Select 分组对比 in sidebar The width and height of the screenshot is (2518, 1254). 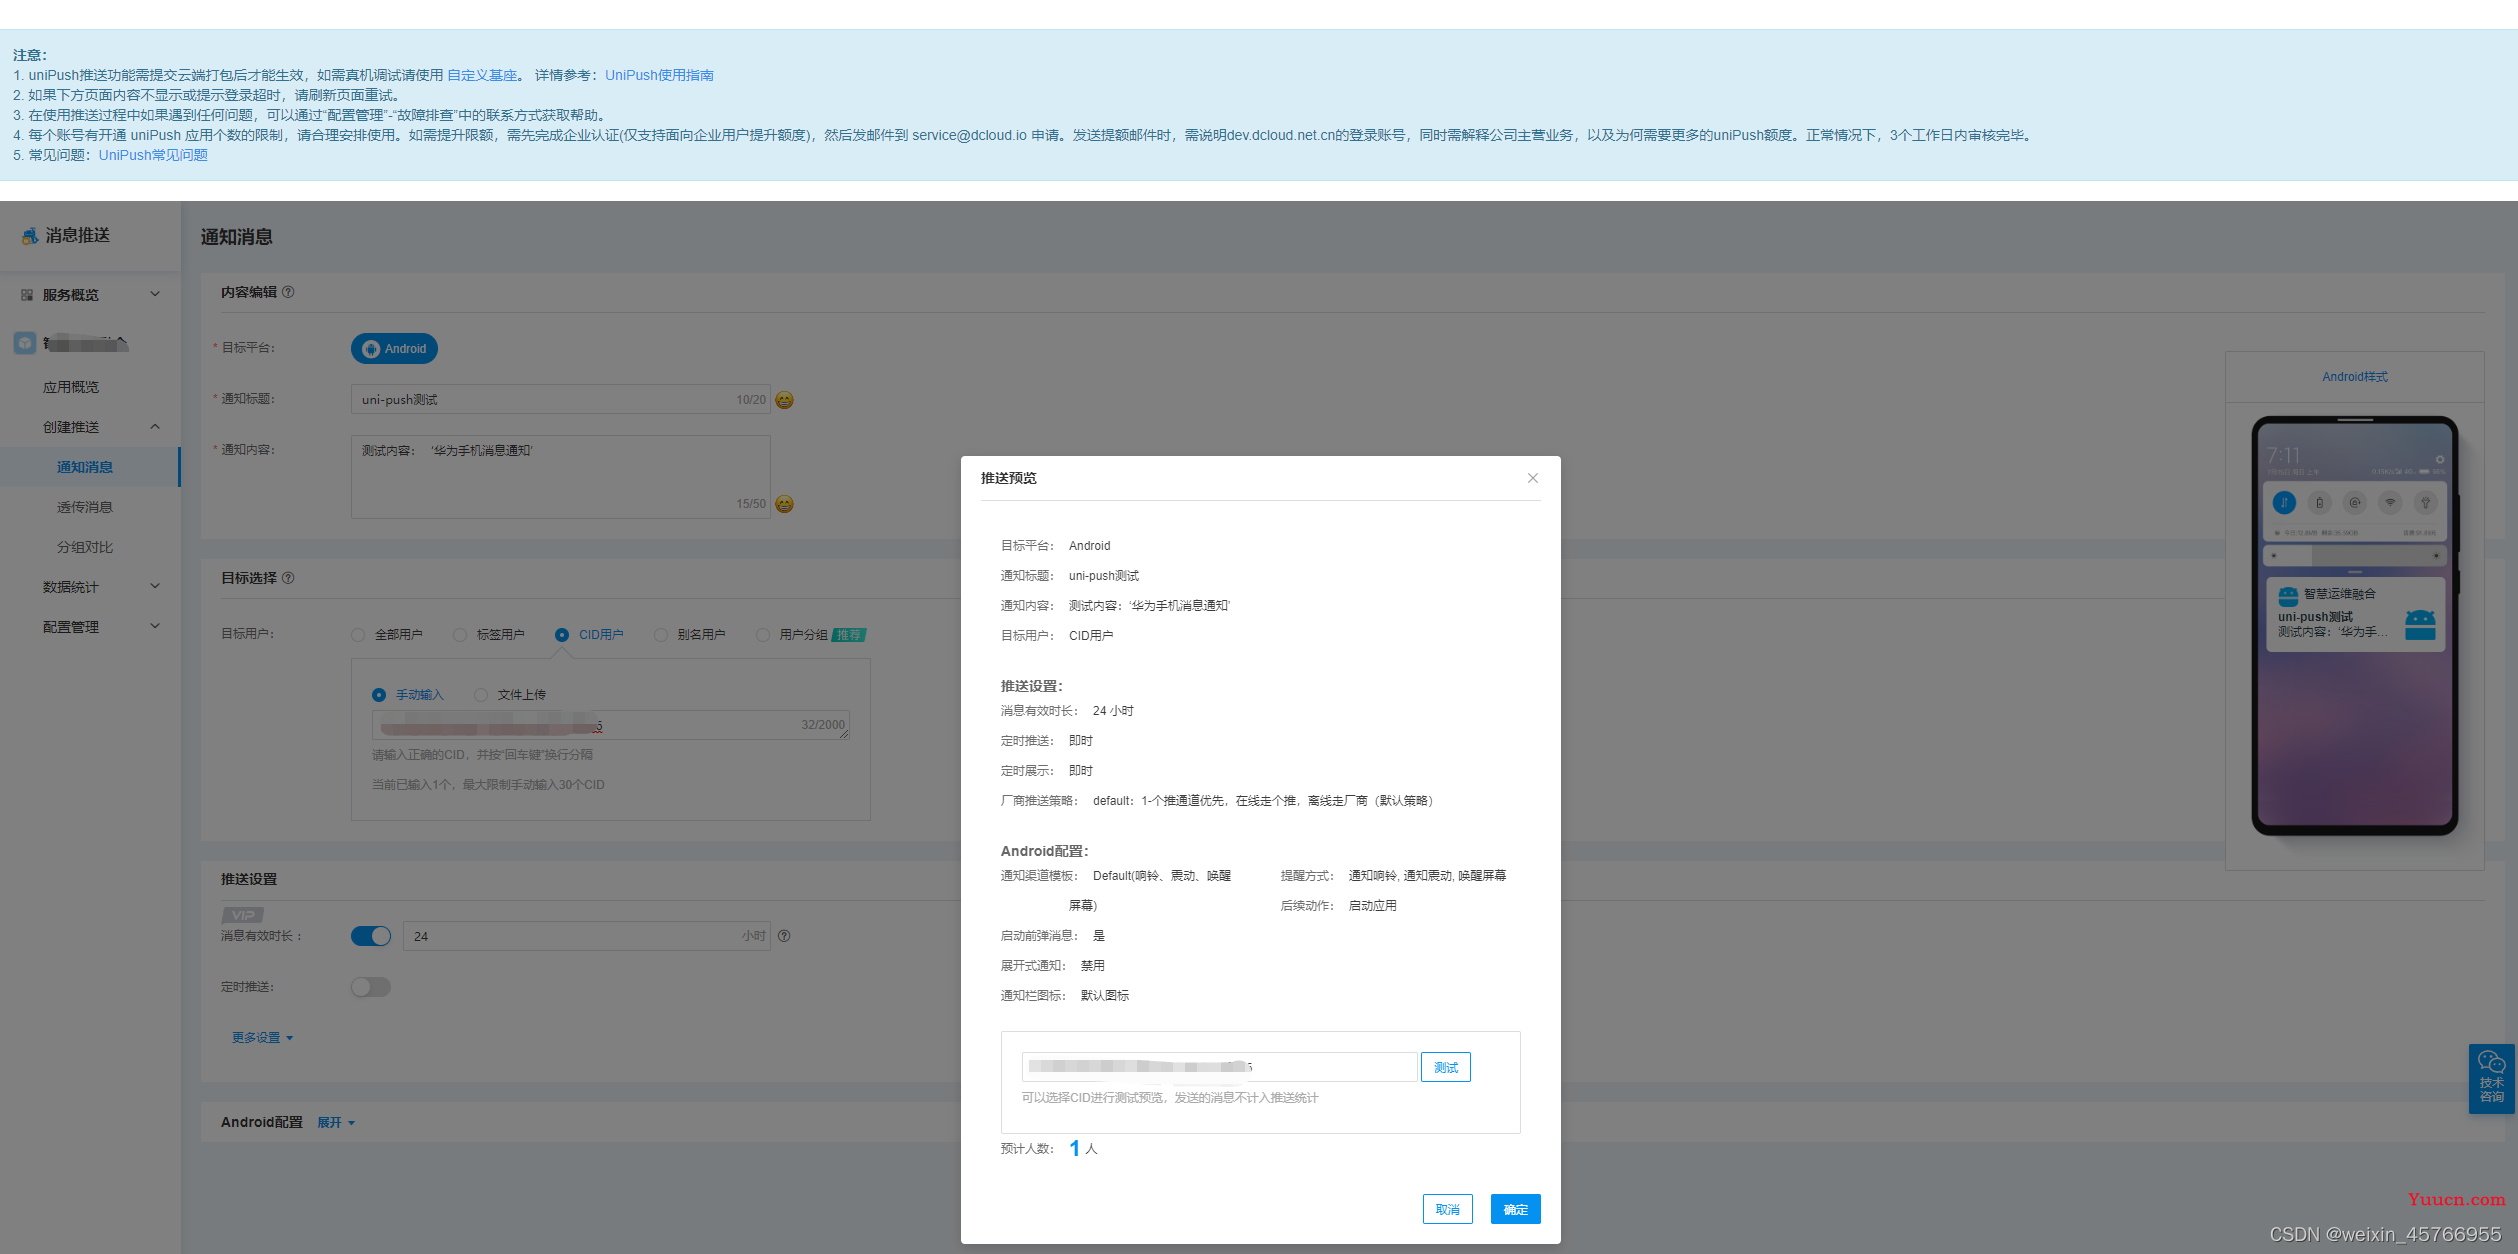tap(85, 547)
